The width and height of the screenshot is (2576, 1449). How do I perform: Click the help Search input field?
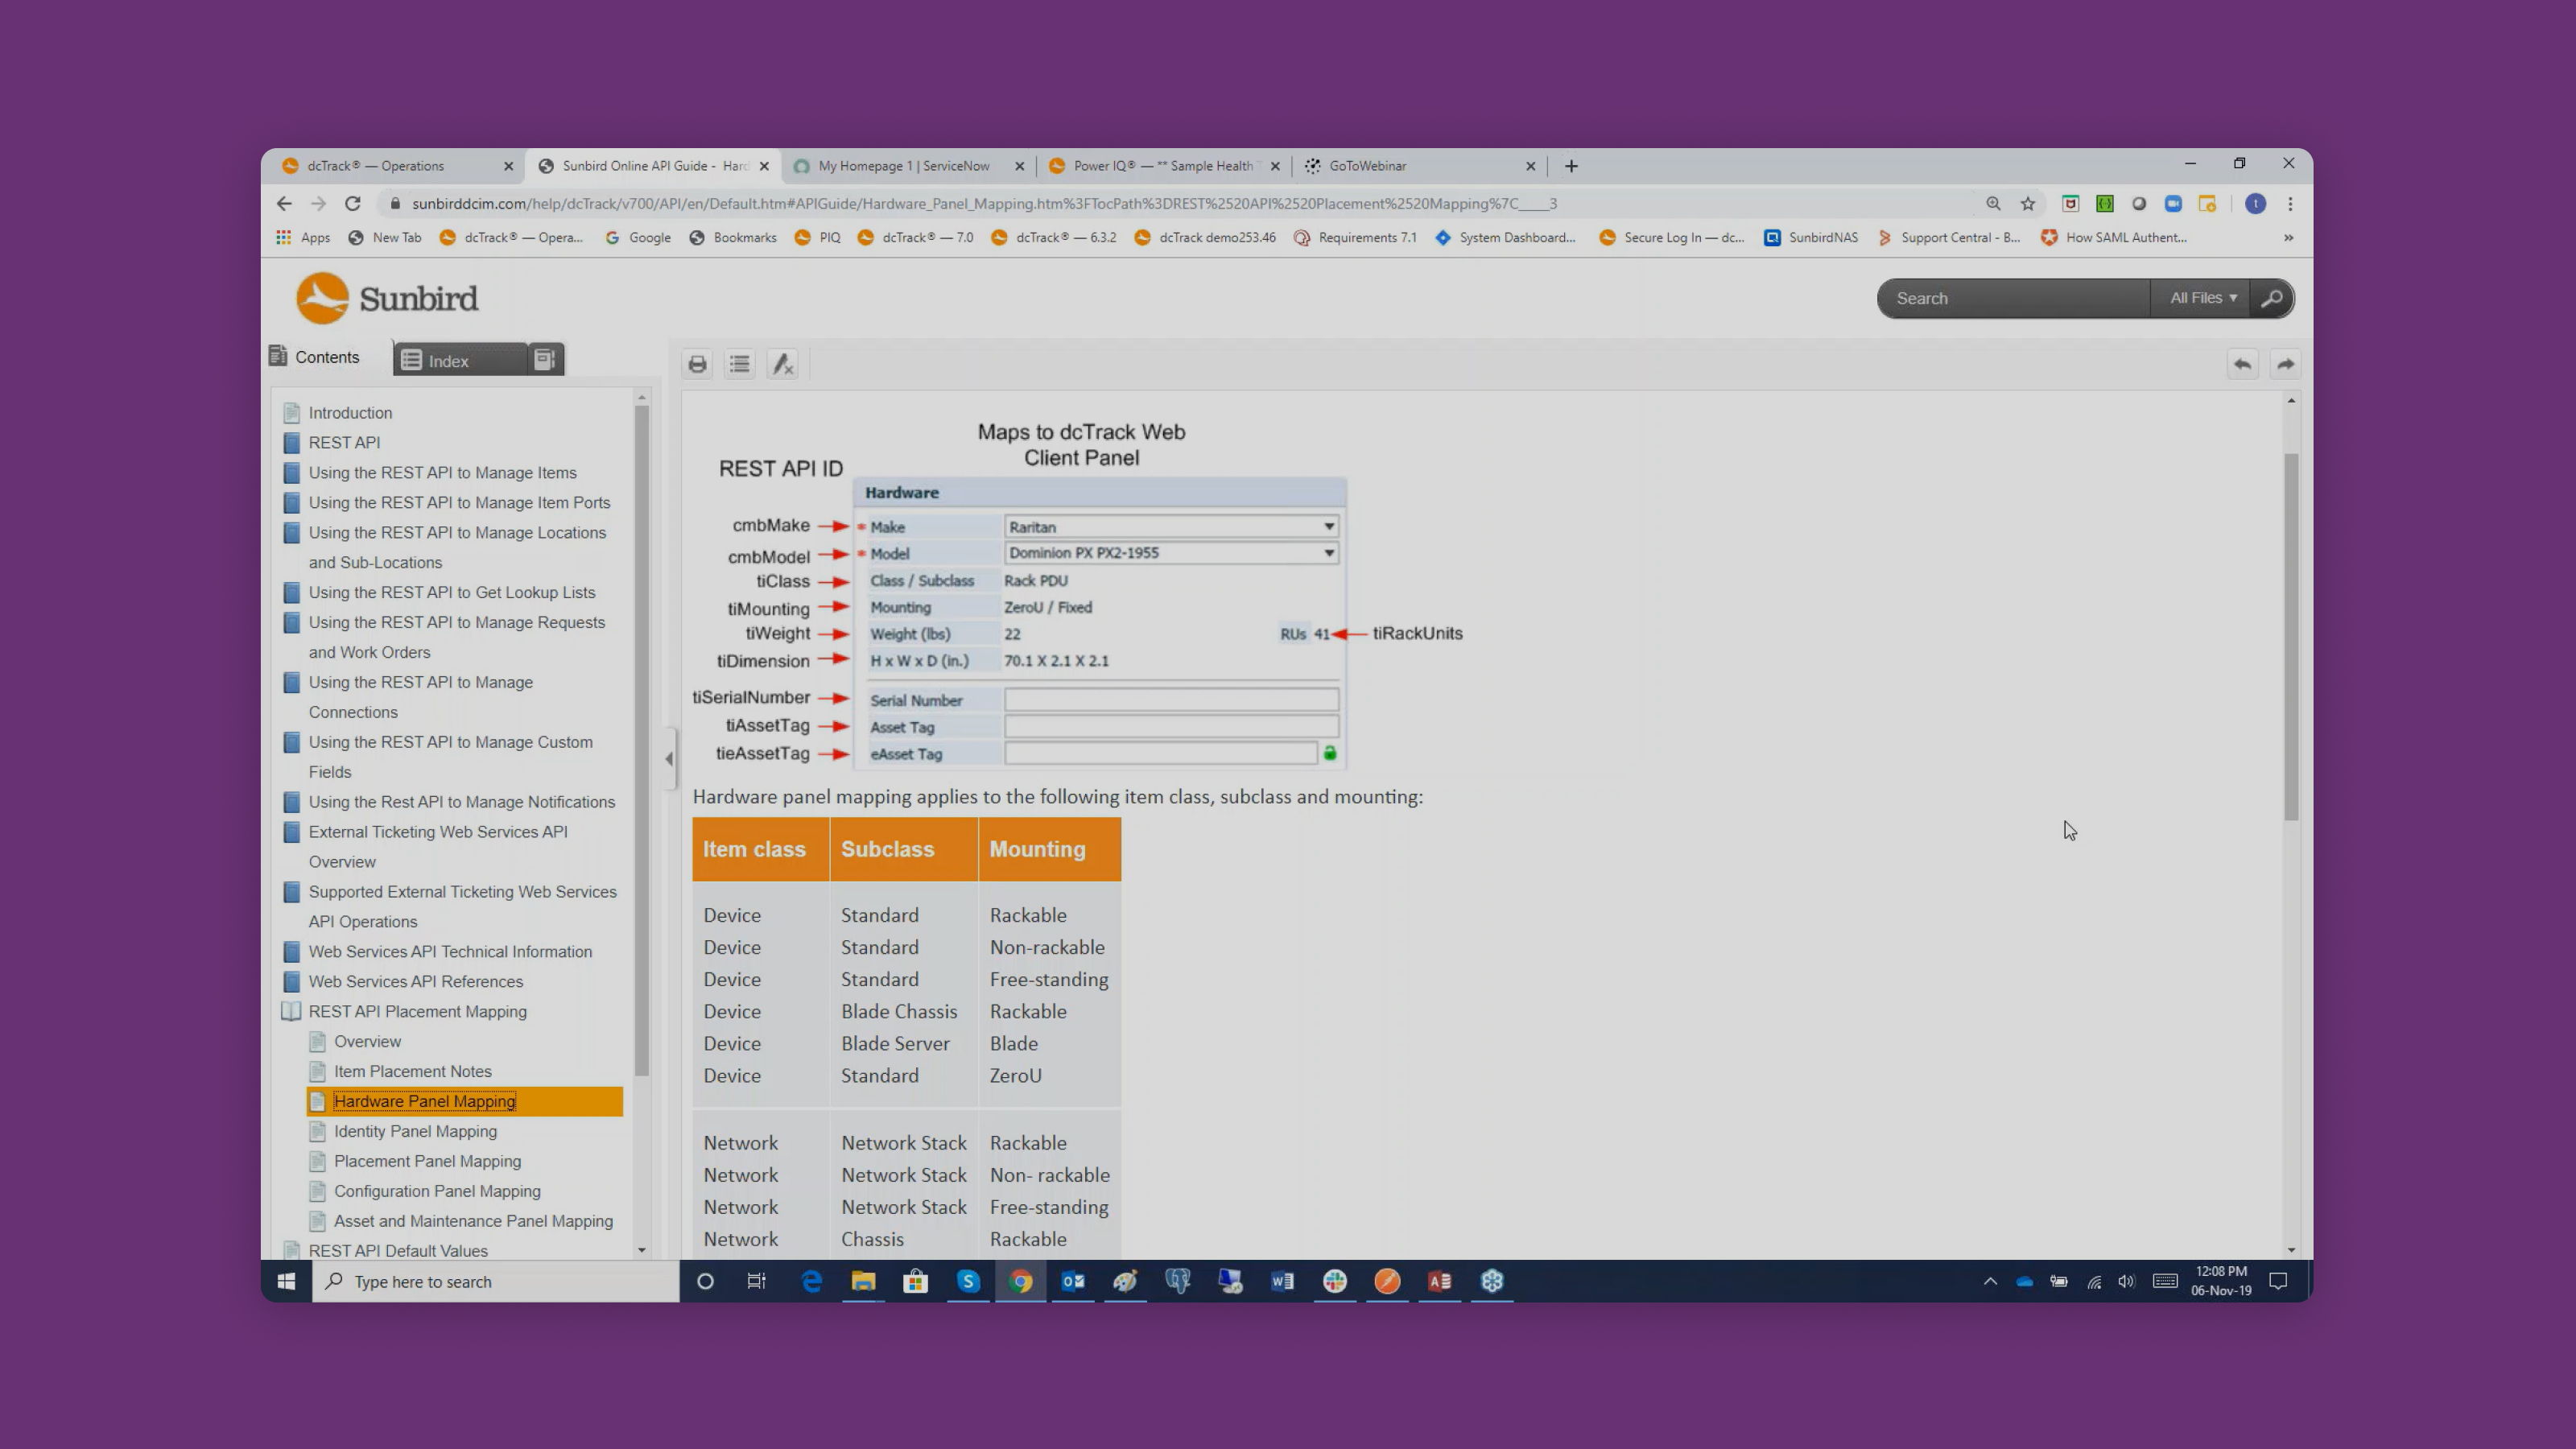[x=2013, y=298]
